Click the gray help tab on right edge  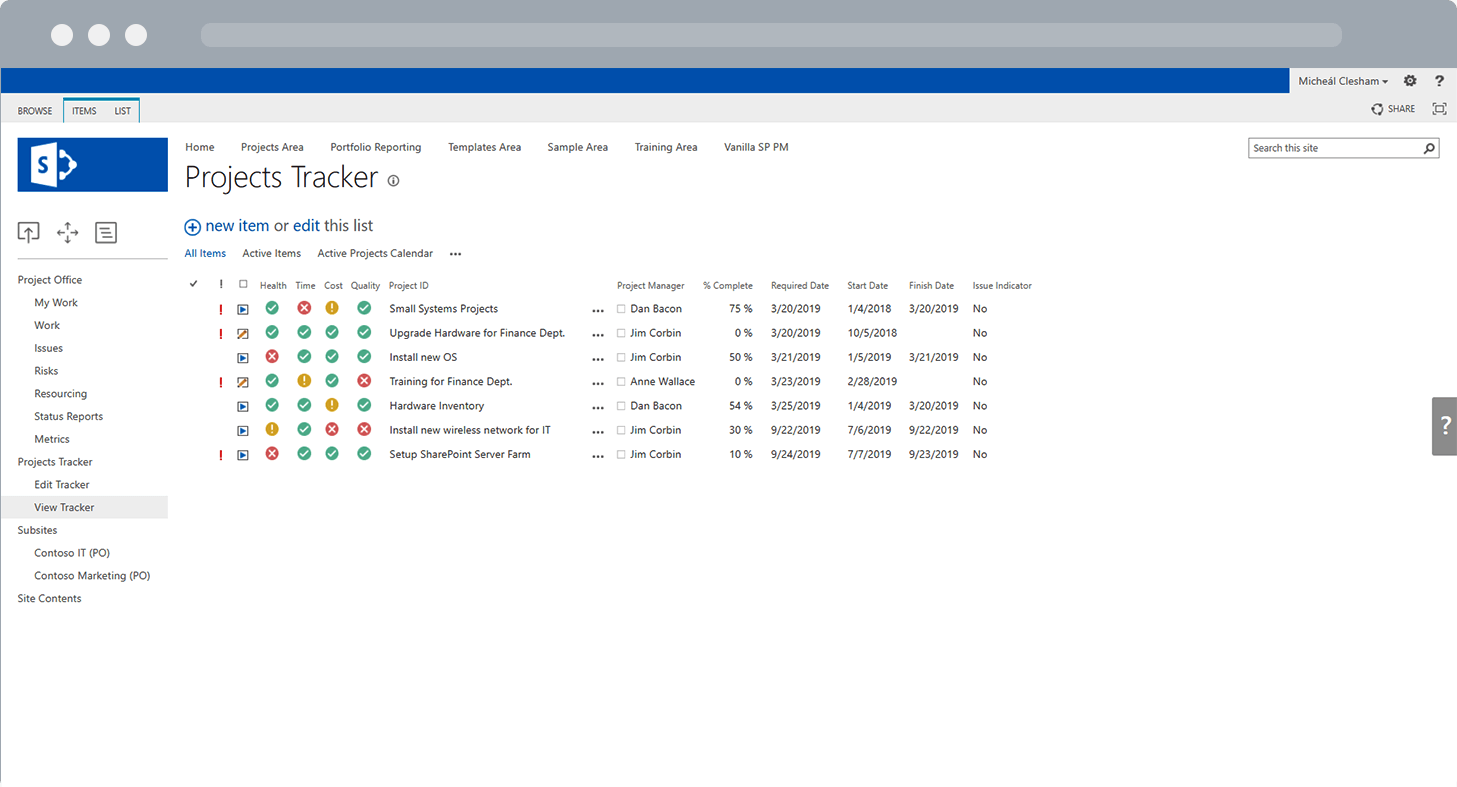[x=1445, y=426]
